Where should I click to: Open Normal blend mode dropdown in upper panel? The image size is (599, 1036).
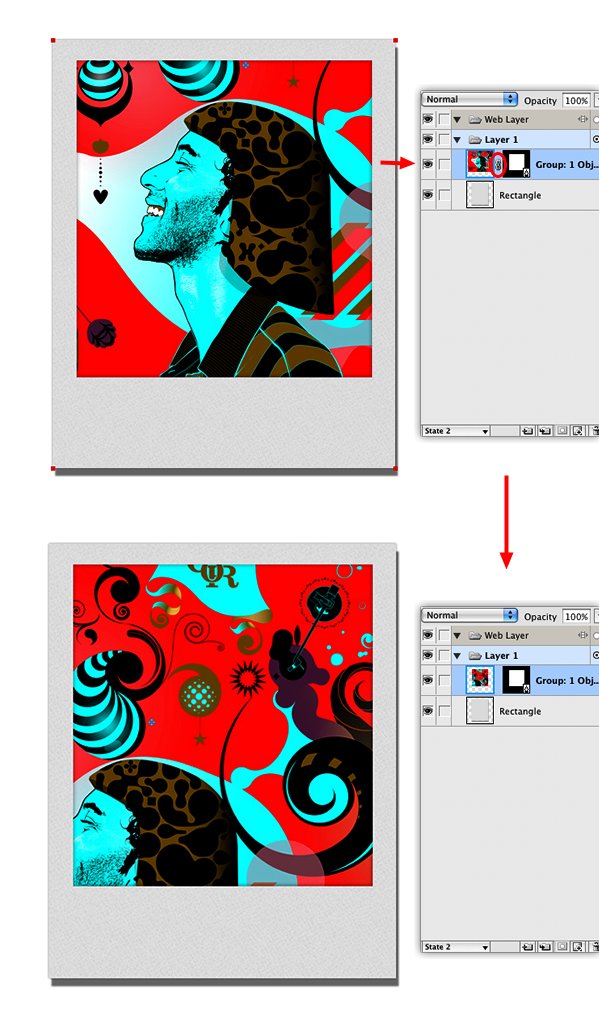(470, 99)
